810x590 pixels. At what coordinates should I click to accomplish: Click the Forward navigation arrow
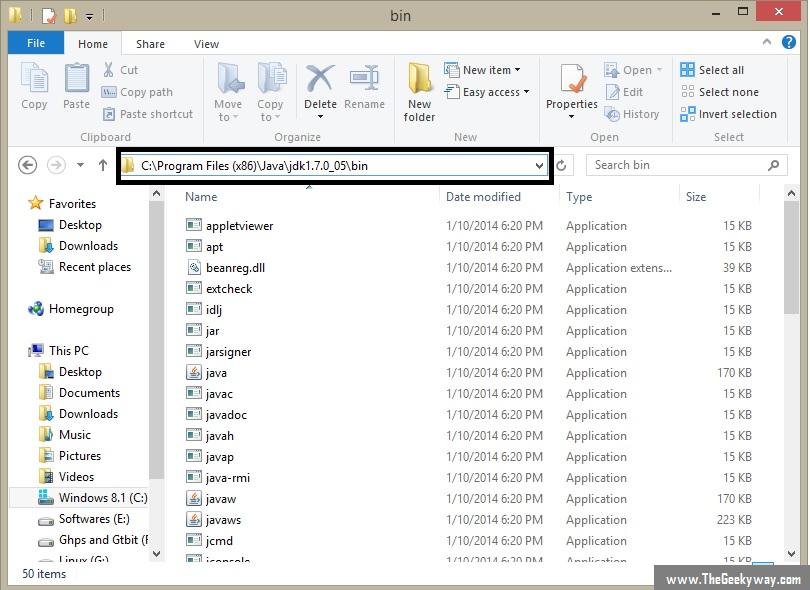[x=56, y=165]
